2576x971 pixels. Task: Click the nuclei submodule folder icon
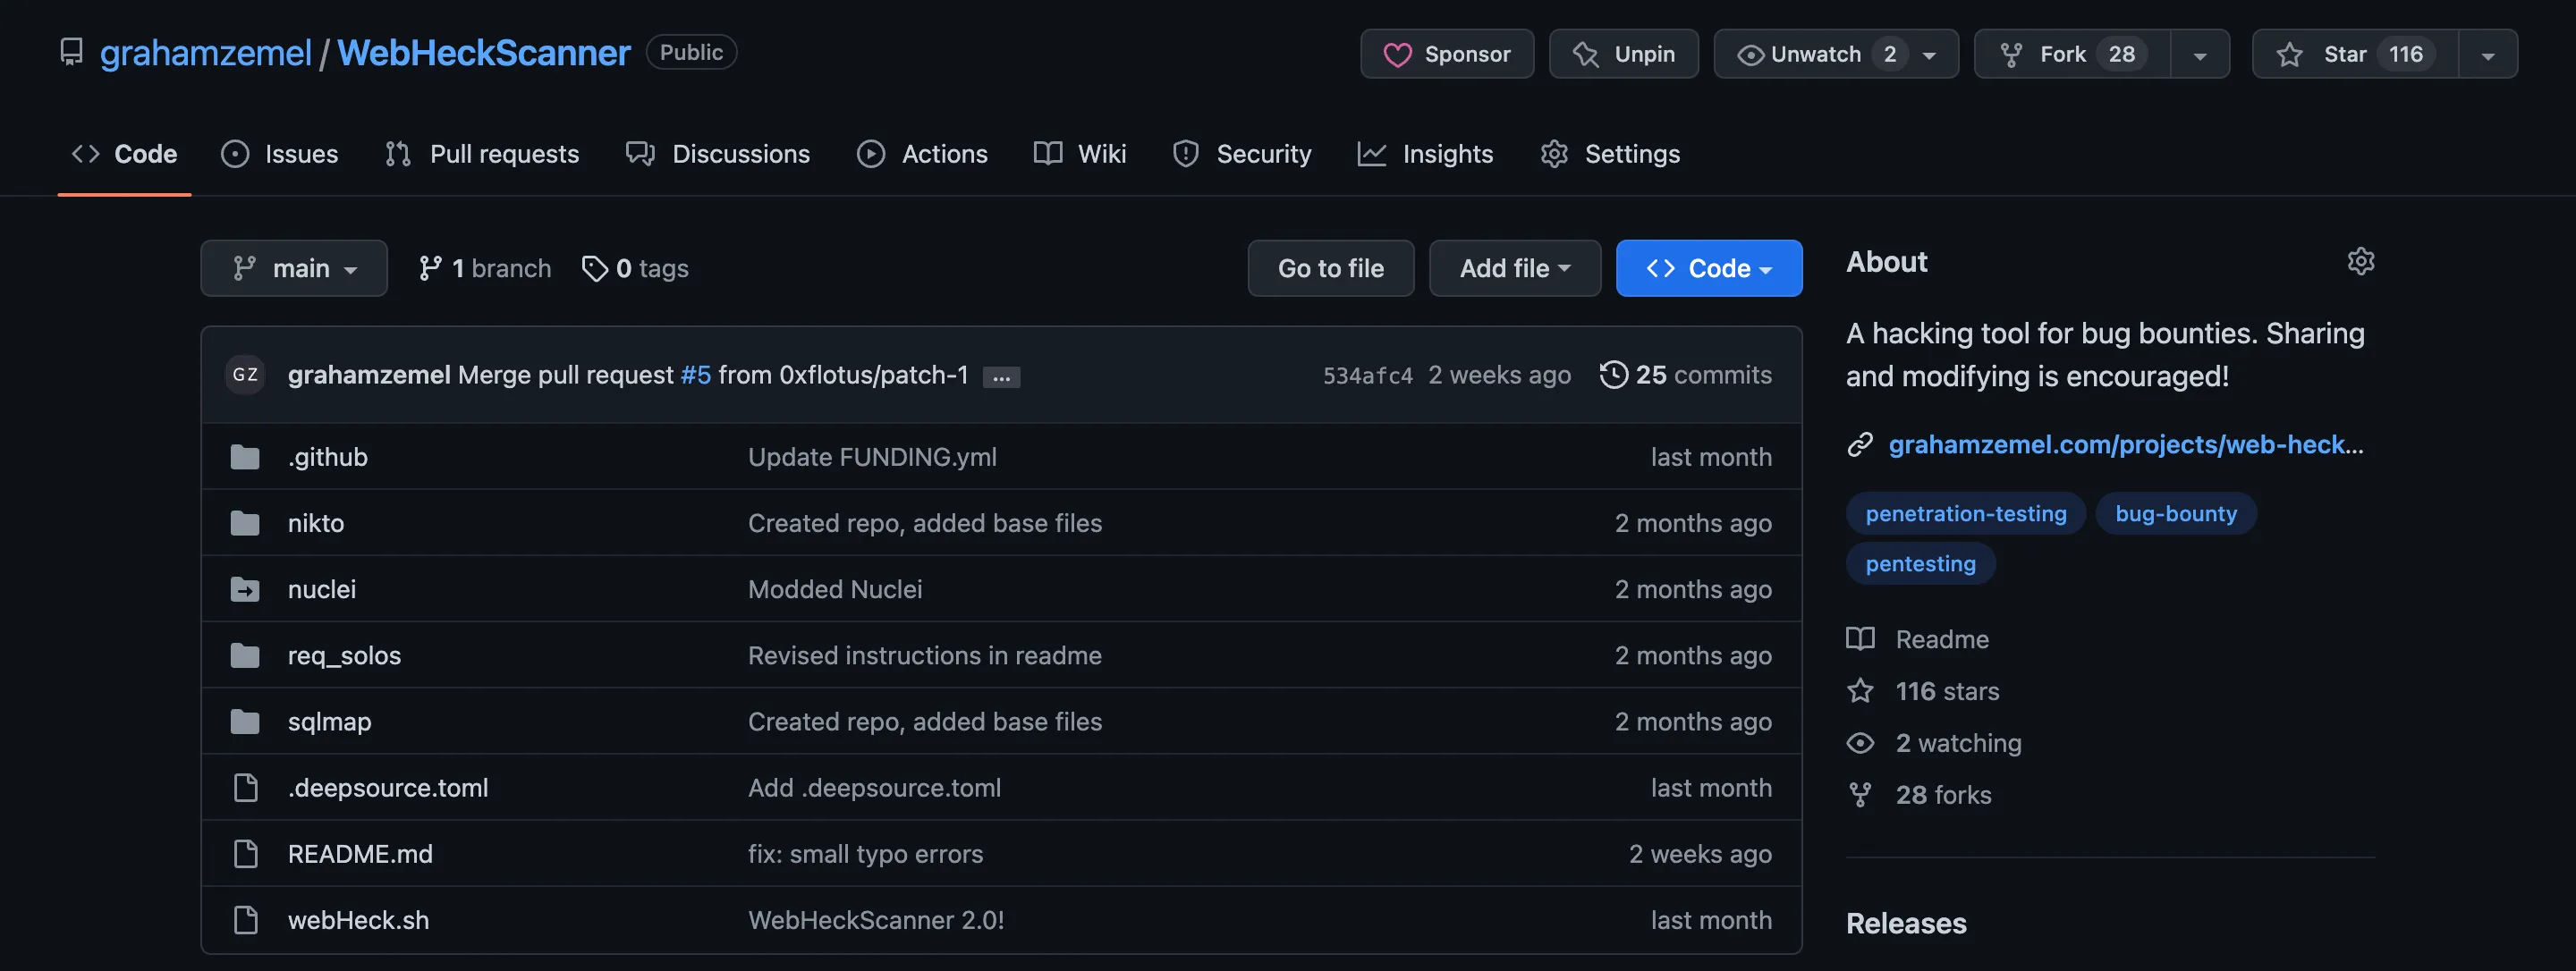pos(245,589)
